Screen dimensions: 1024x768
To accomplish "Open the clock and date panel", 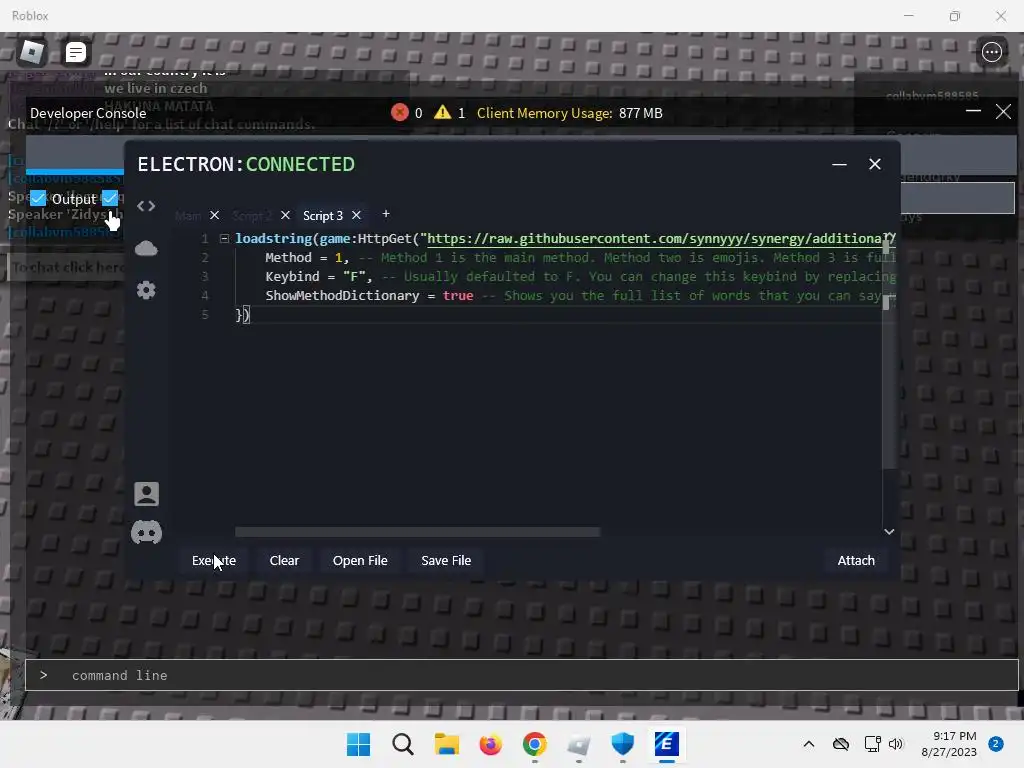I will coord(948,744).
